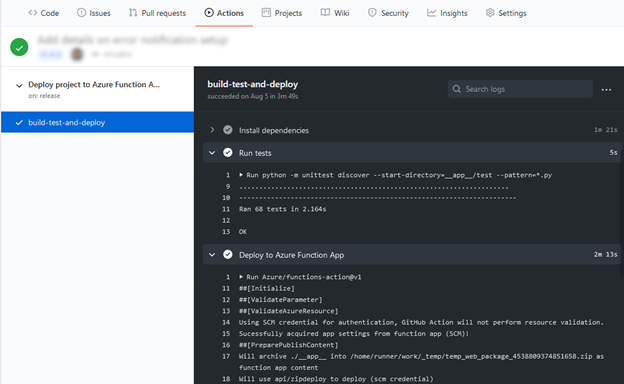Viewport: 624px width, 384px height.
Task: Click the Actions play icon
Action: tap(209, 13)
